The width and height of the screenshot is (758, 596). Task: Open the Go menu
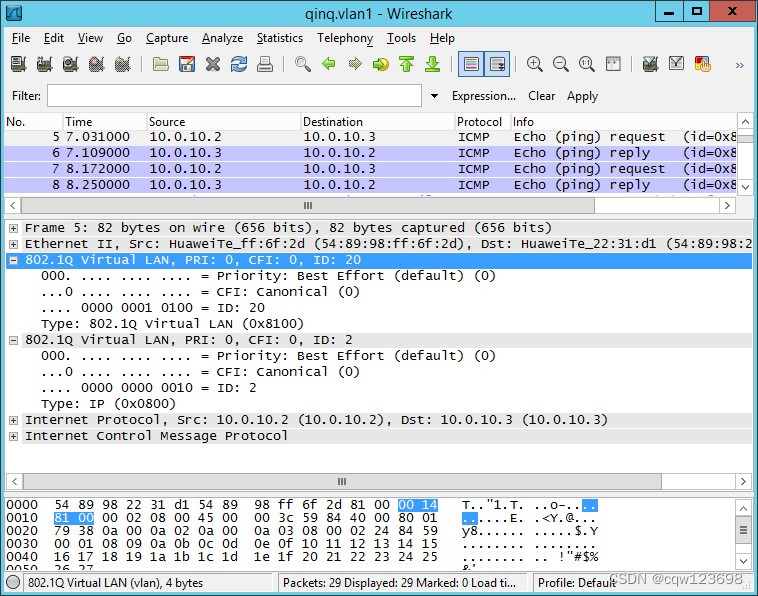(x=124, y=38)
